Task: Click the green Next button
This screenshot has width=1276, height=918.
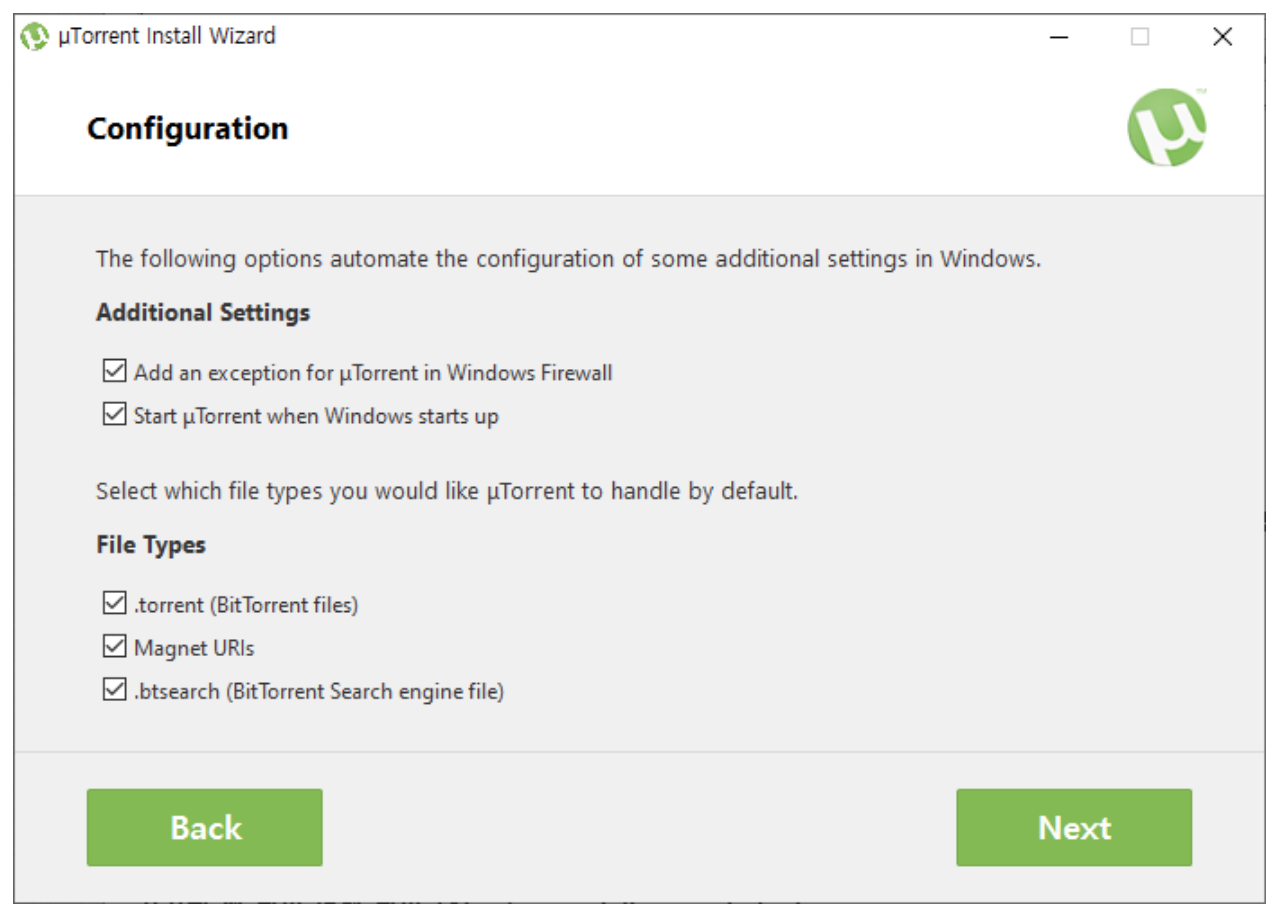Action: coord(1074,827)
